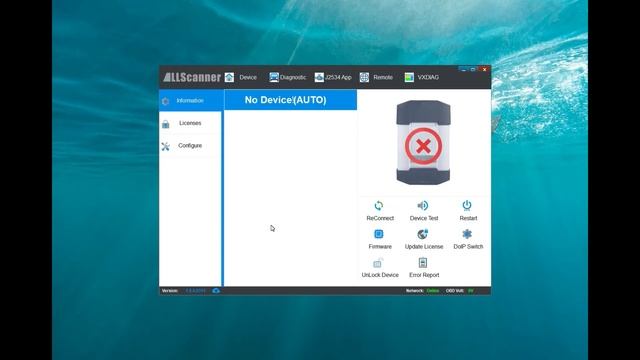
Task: Click the Restart power icon
Action: pos(467,206)
